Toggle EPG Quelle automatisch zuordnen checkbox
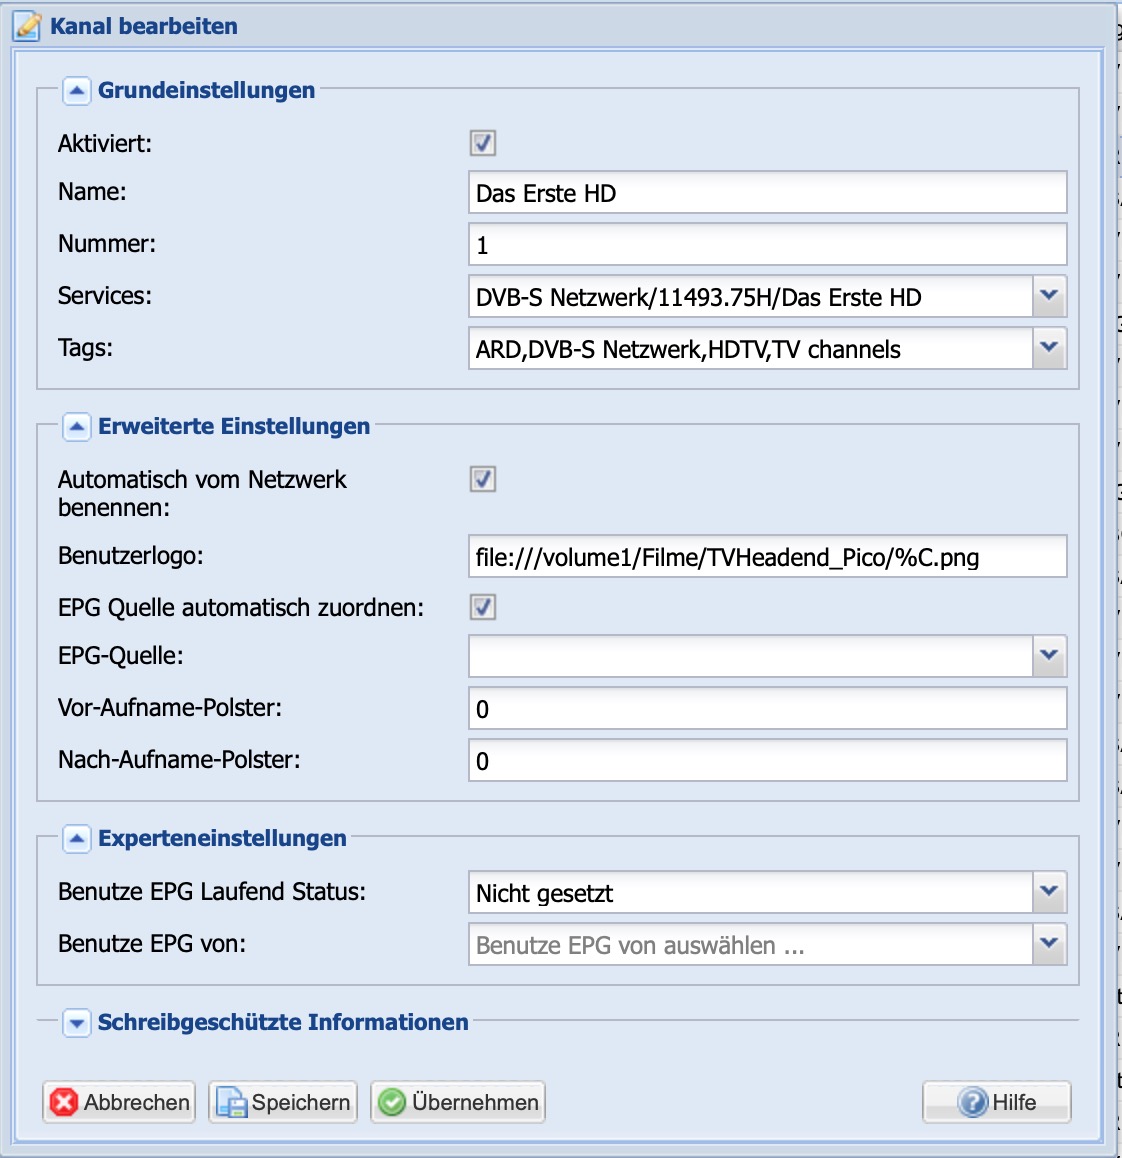Viewport: 1122px width, 1158px height. click(x=482, y=607)
